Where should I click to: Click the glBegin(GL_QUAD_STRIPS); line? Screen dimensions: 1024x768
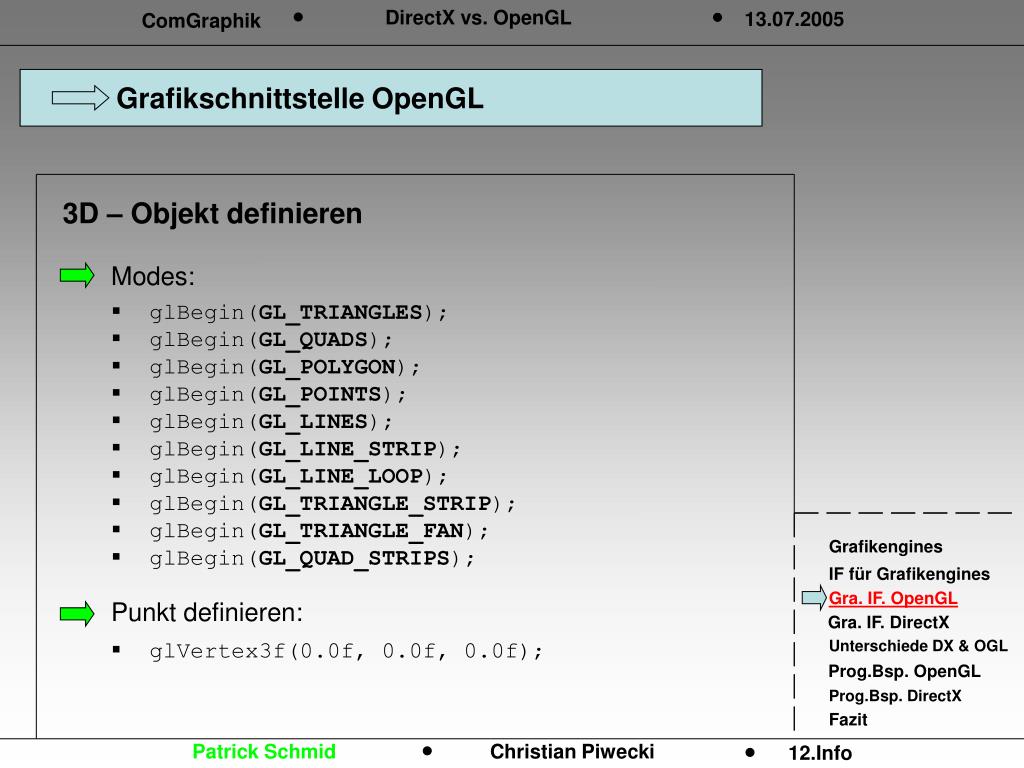[x=312, y=560]
